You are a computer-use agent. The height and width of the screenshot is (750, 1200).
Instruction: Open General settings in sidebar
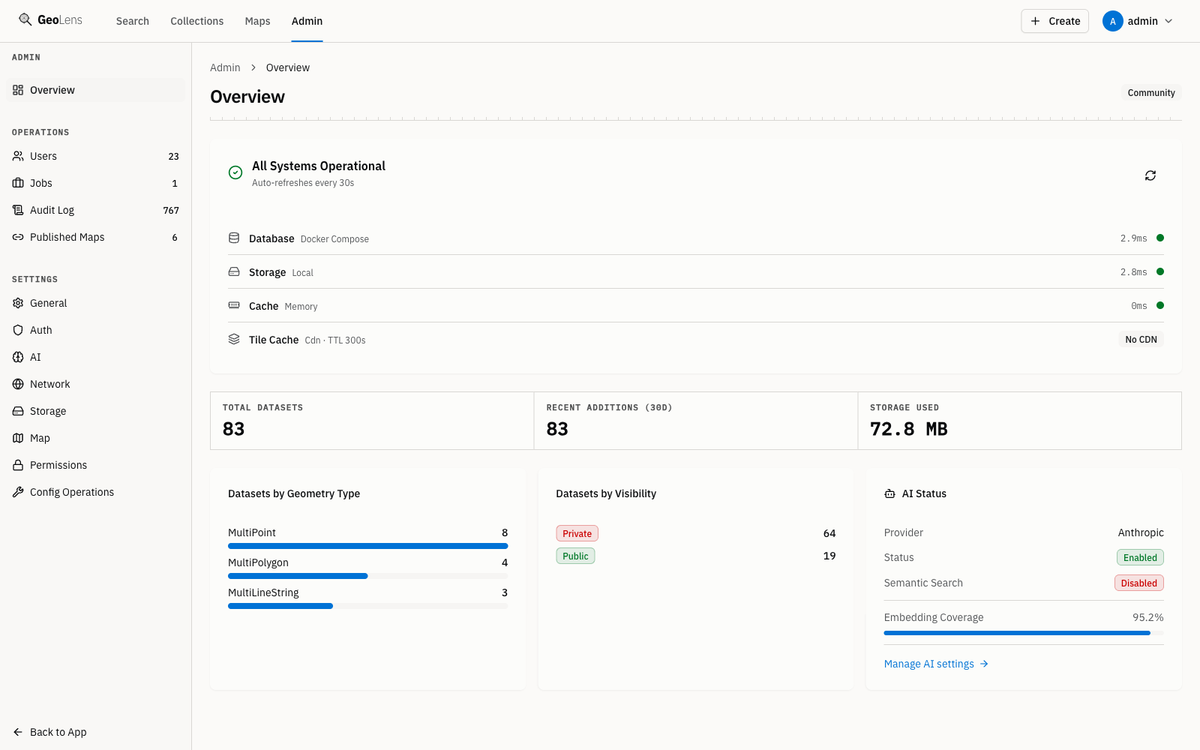click(x=95, y=303)
